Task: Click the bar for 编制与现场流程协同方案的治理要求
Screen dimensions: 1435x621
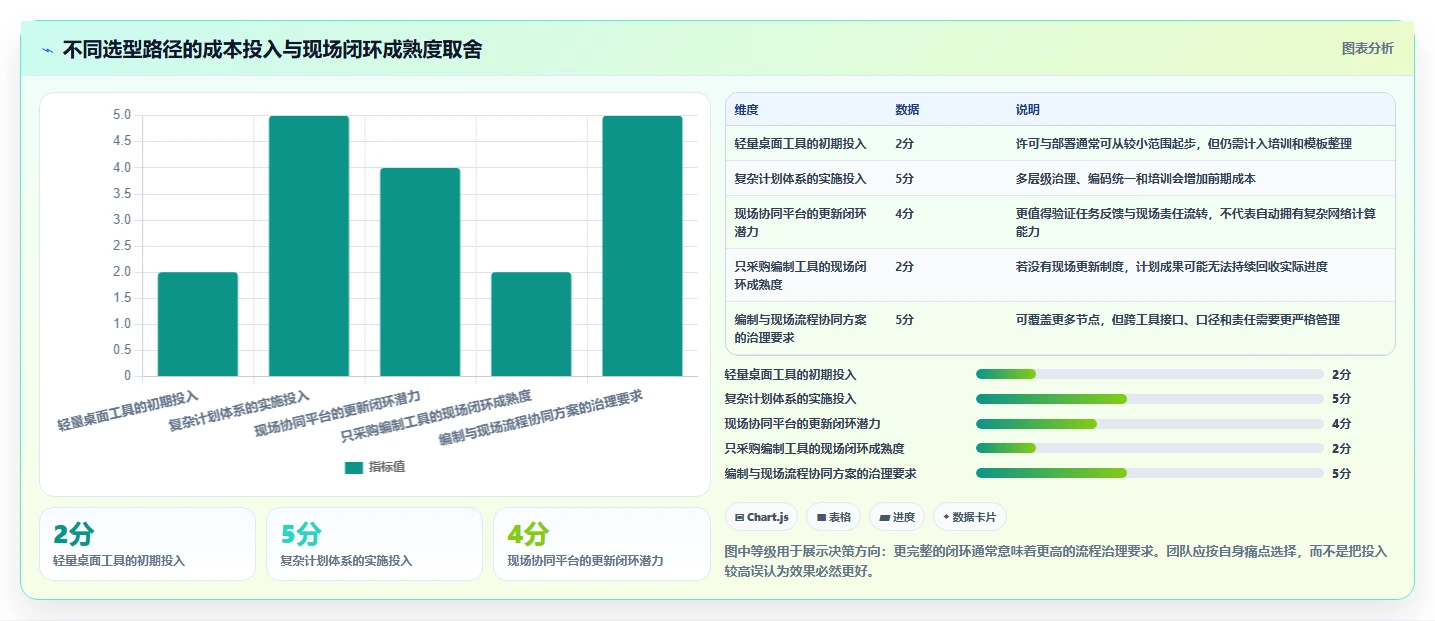Action: pyautogui.click(x=642, y=246)
